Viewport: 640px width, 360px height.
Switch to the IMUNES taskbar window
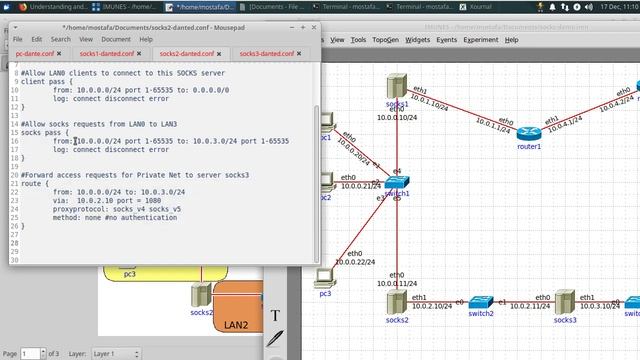[124, 7]
